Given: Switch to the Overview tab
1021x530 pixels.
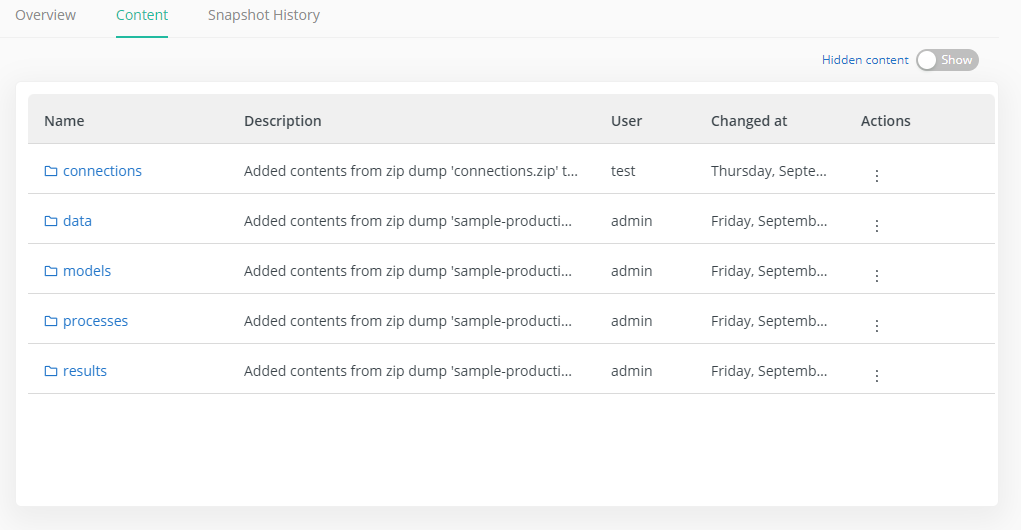Looking at the screenshot, I should click(45, 16).
